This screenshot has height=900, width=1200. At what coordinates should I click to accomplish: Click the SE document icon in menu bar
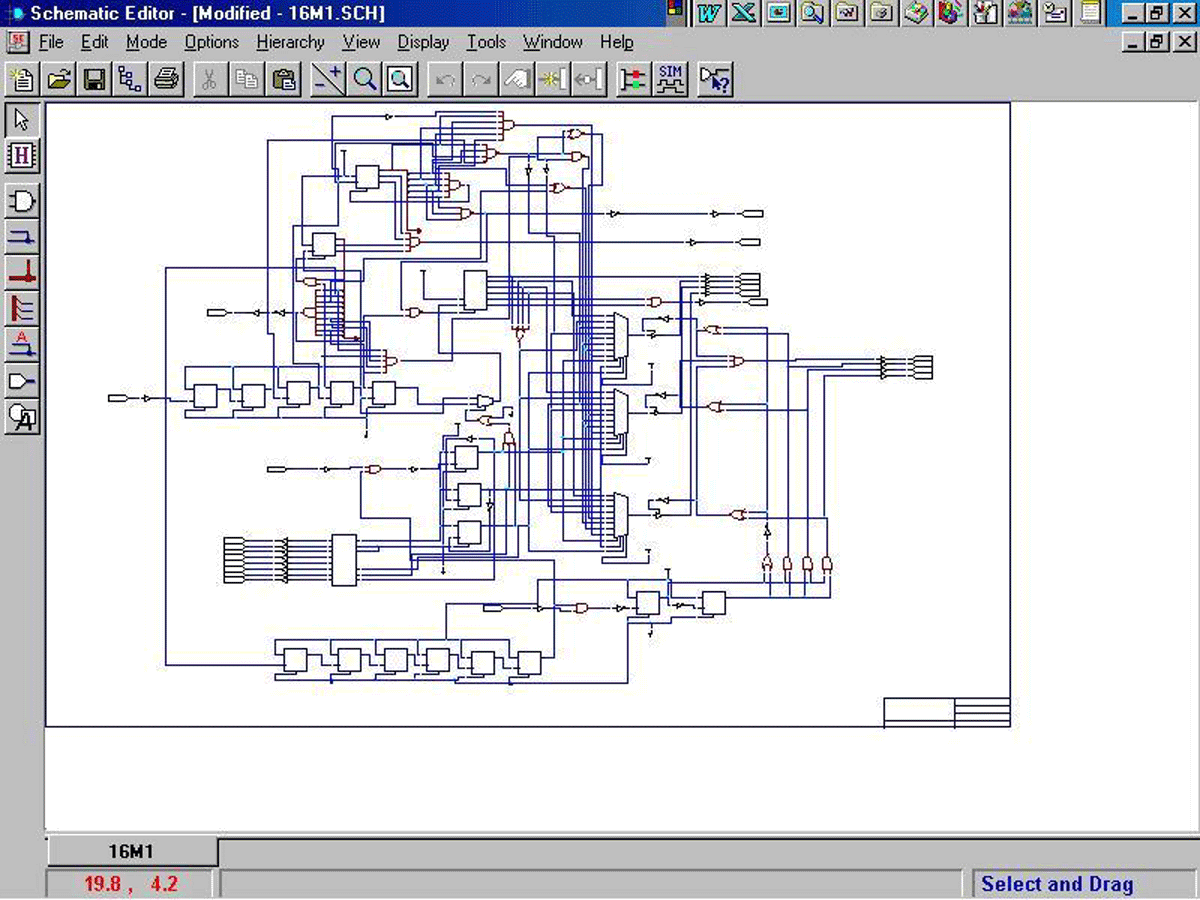18,42
